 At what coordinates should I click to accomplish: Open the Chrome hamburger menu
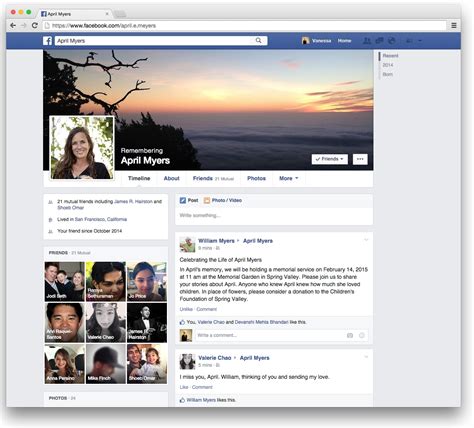pos(454,25)
